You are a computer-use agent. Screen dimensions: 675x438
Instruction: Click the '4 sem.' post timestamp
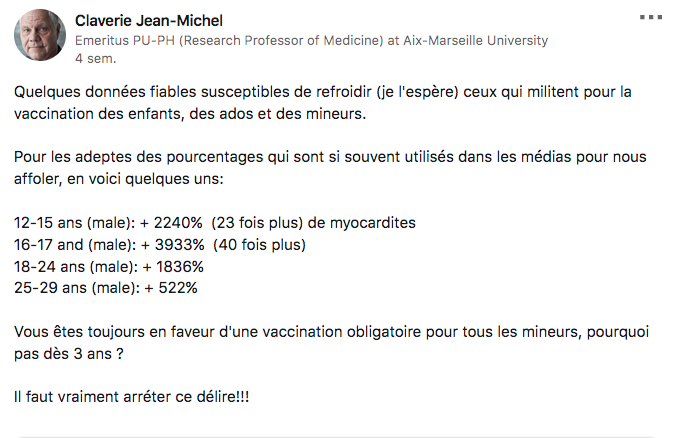point(96,59)
